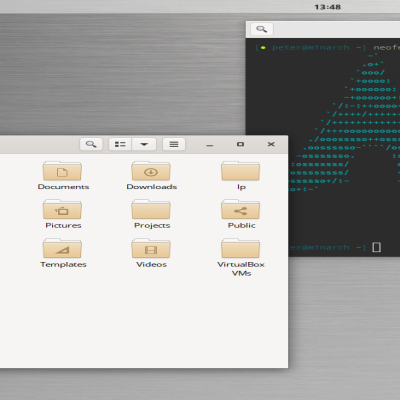This screenshot has width=400, height=400.
Task: Select the 'VirtualBox VMs' label text
Action: tap(241, 269)
